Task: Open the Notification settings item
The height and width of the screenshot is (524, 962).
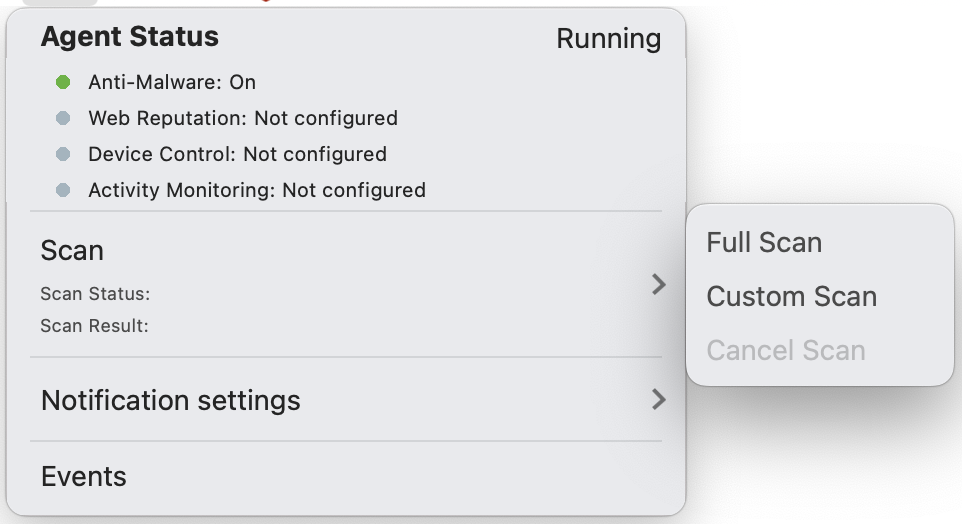Action: coord(170,401)
